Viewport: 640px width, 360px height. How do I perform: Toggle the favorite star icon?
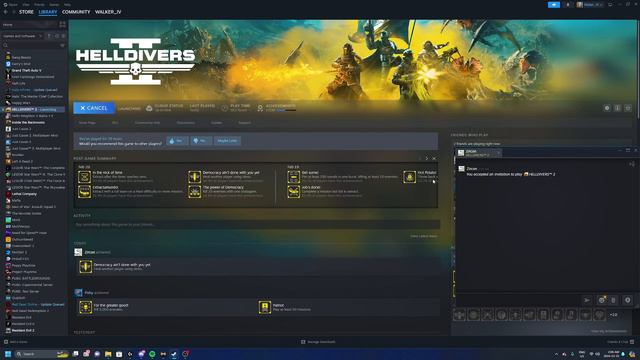pyautogui.click(x=628, y=108)
